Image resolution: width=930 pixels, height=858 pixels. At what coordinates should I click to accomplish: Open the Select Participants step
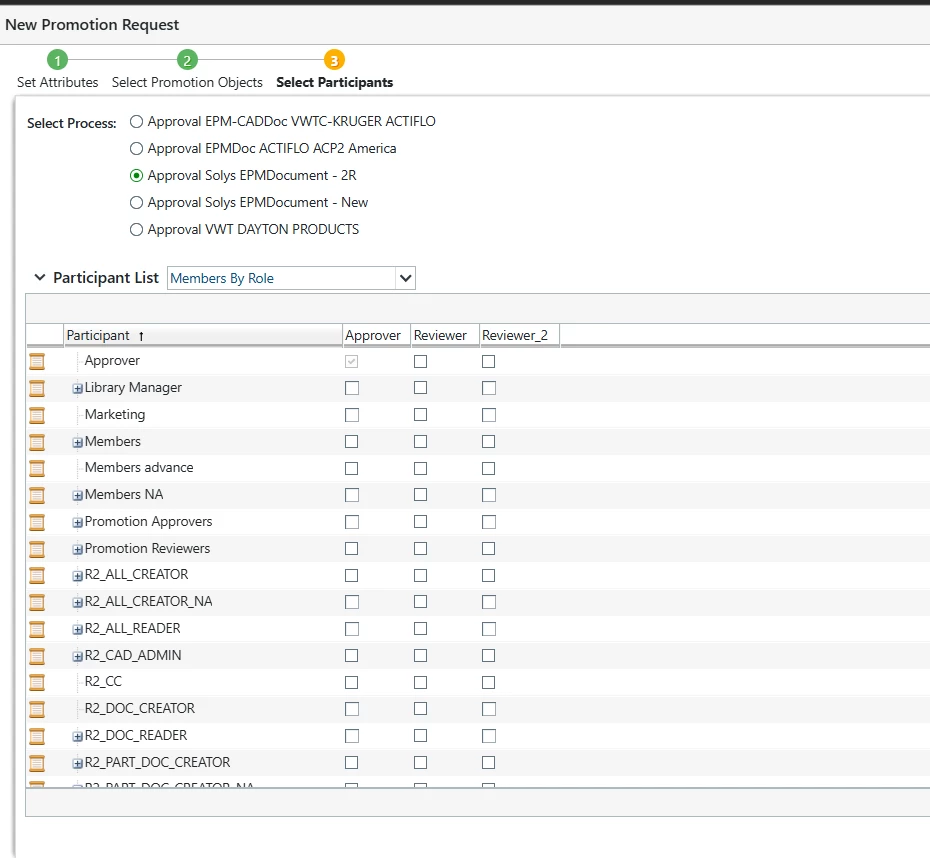[x=335, y=82]
